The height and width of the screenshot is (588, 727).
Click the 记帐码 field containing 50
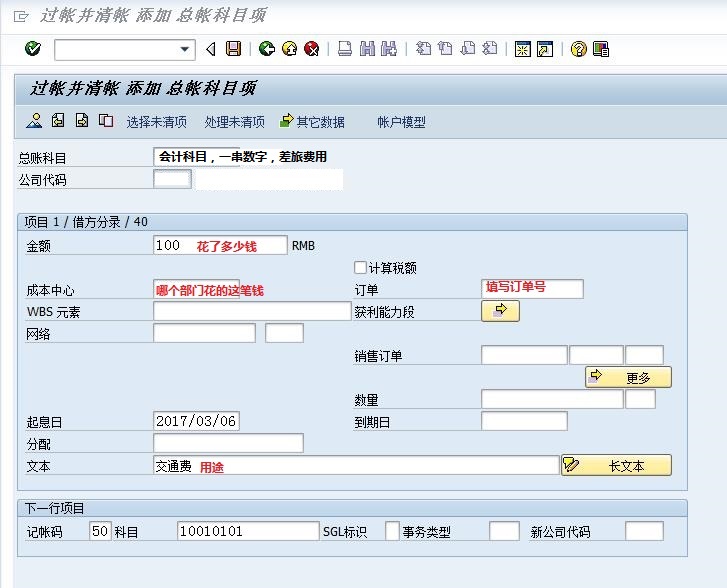(100, 531)
